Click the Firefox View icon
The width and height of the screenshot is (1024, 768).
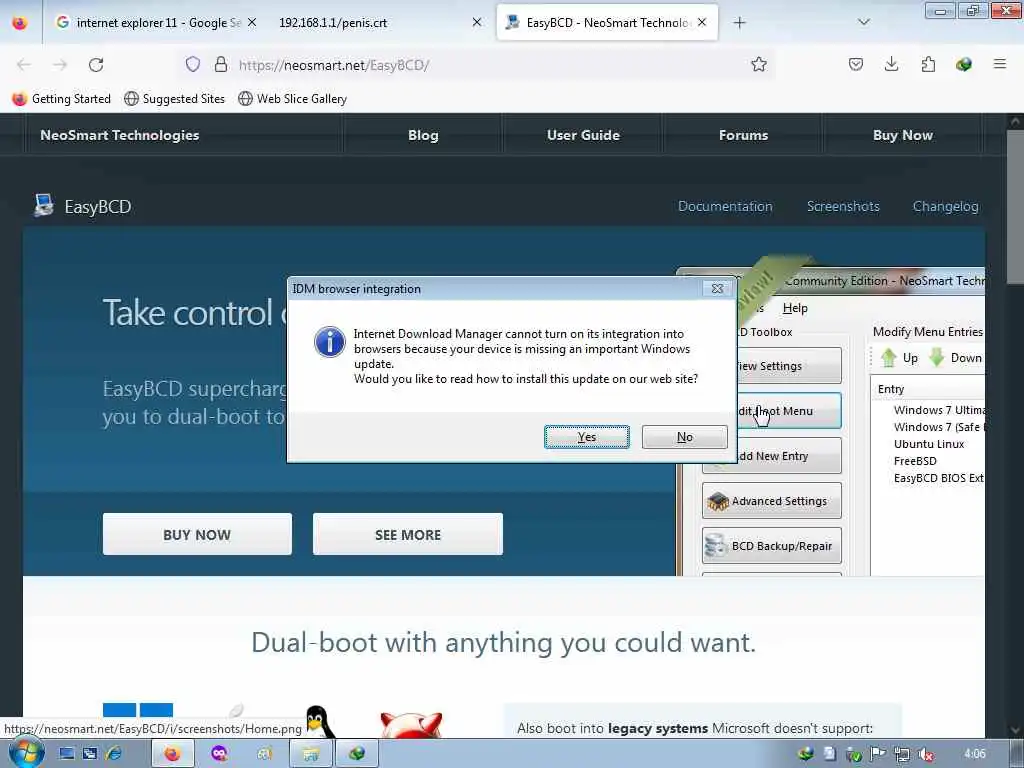[x=20, y=23]
